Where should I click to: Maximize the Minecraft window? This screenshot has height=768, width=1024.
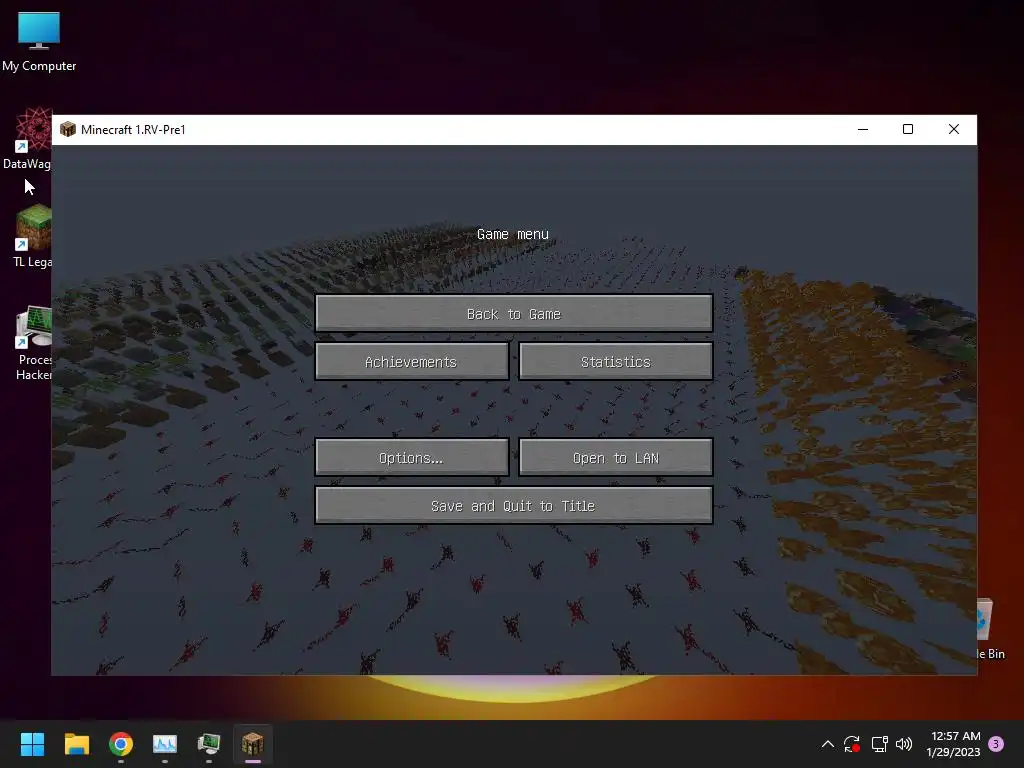click(908, 129)
